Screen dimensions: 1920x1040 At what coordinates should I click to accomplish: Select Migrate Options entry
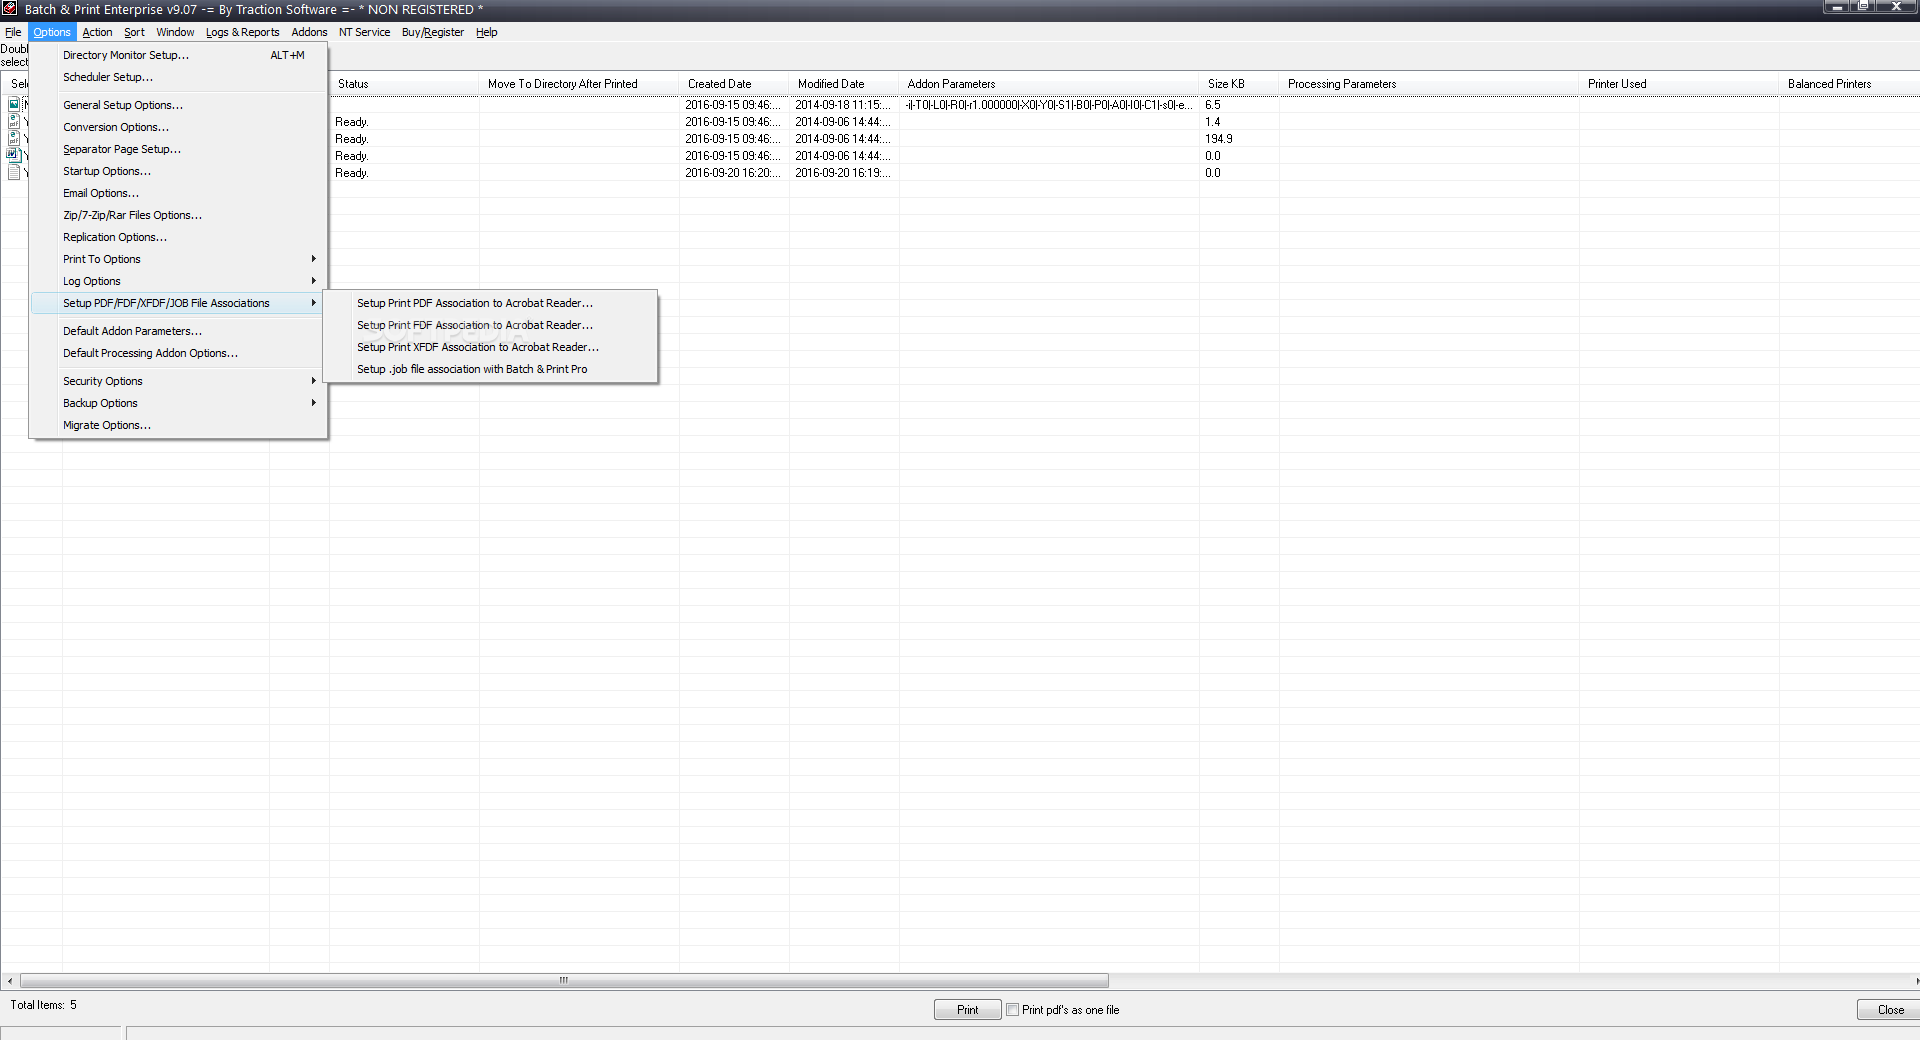pyautogui.click(x=178, y=425)
